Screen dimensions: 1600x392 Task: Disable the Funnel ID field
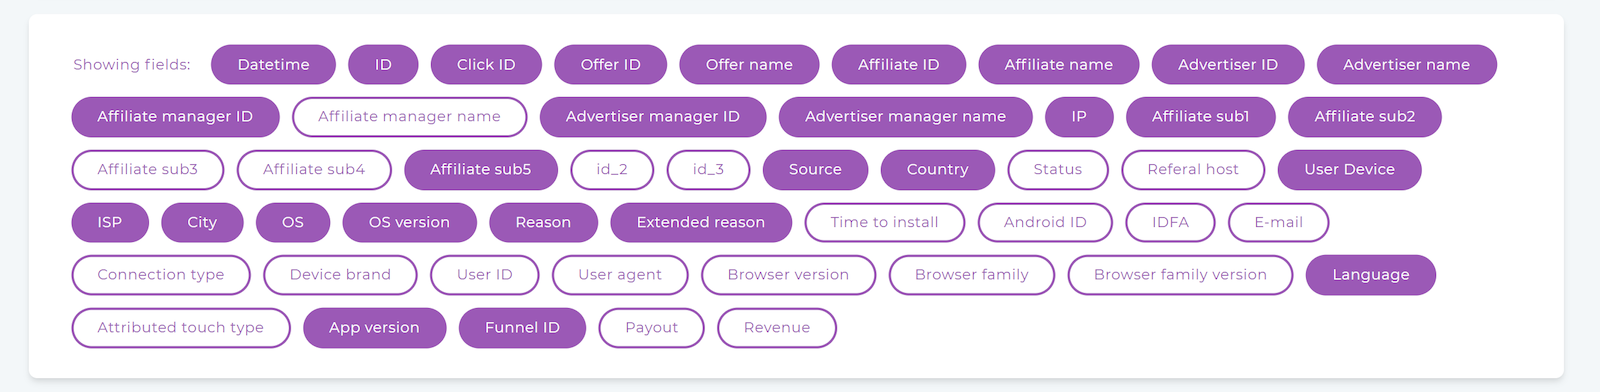click(522, 328)
